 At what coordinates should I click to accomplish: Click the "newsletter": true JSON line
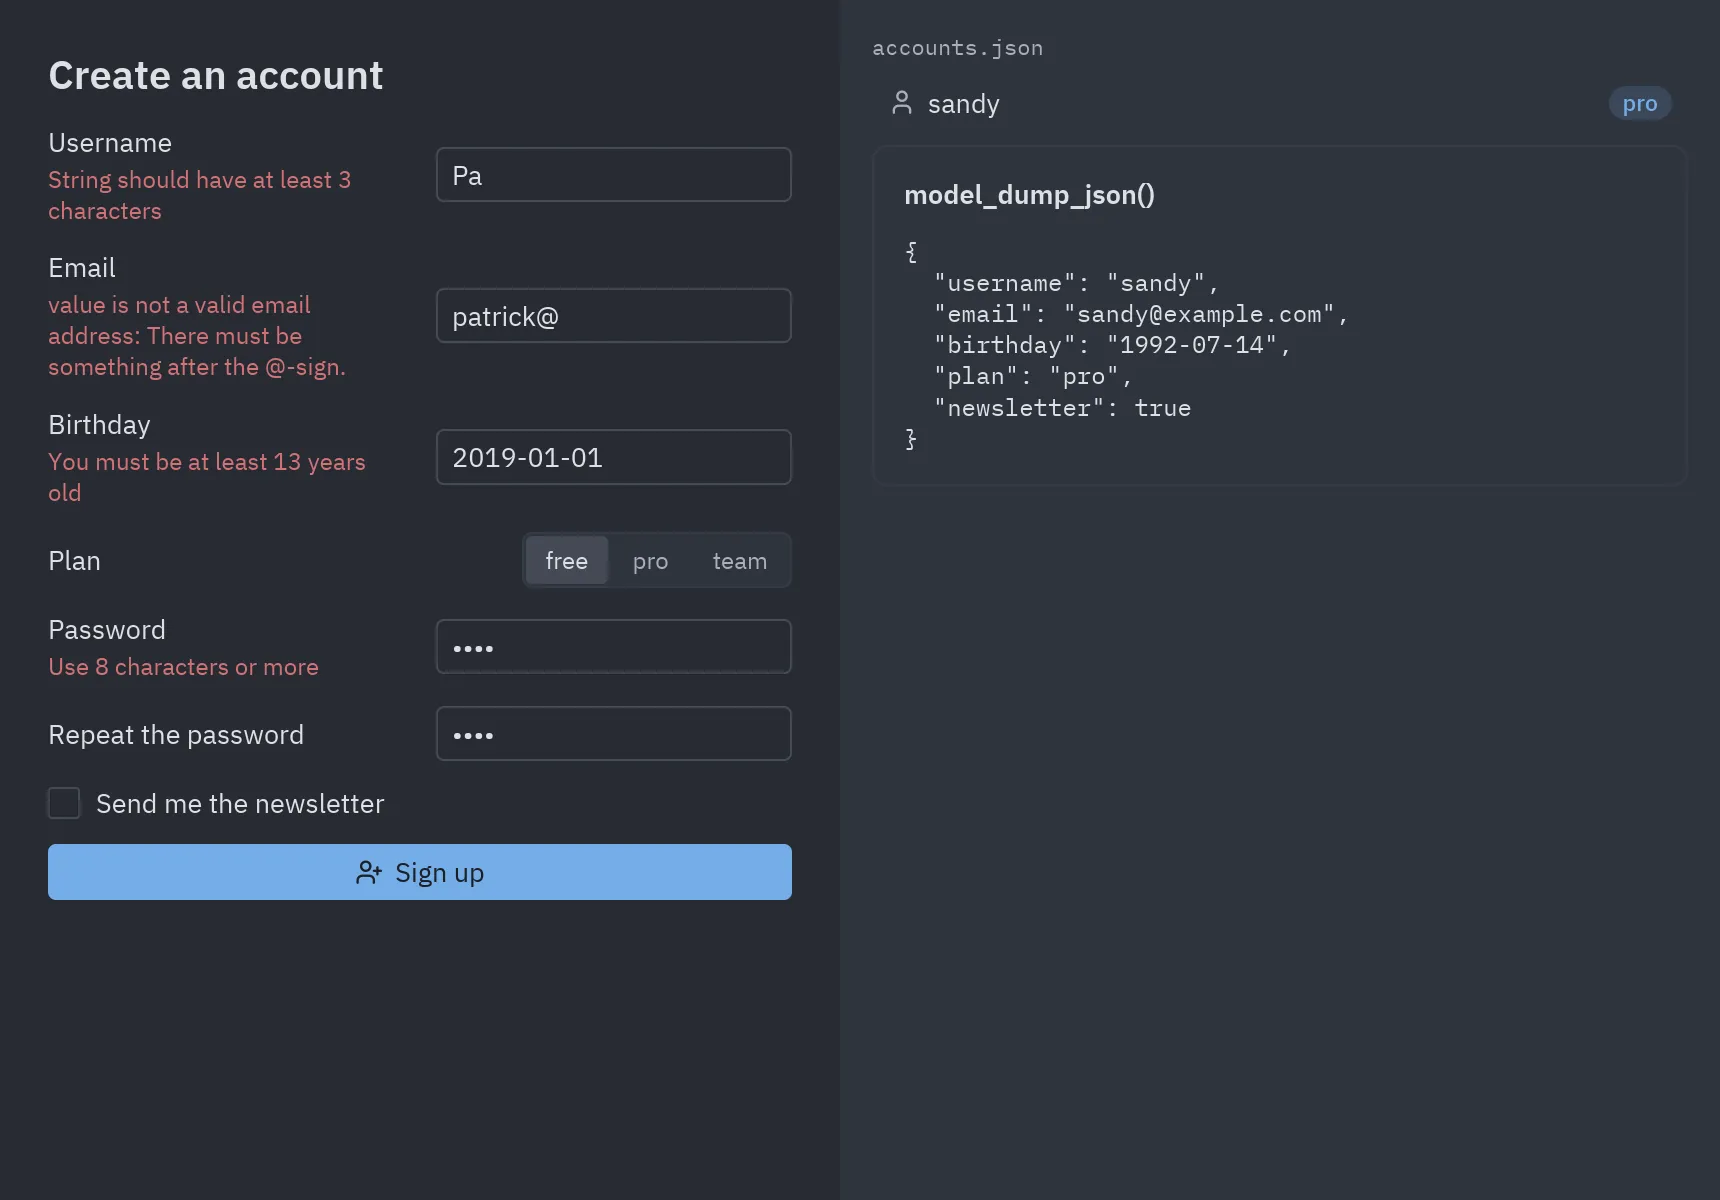[x=1062, y=408]
